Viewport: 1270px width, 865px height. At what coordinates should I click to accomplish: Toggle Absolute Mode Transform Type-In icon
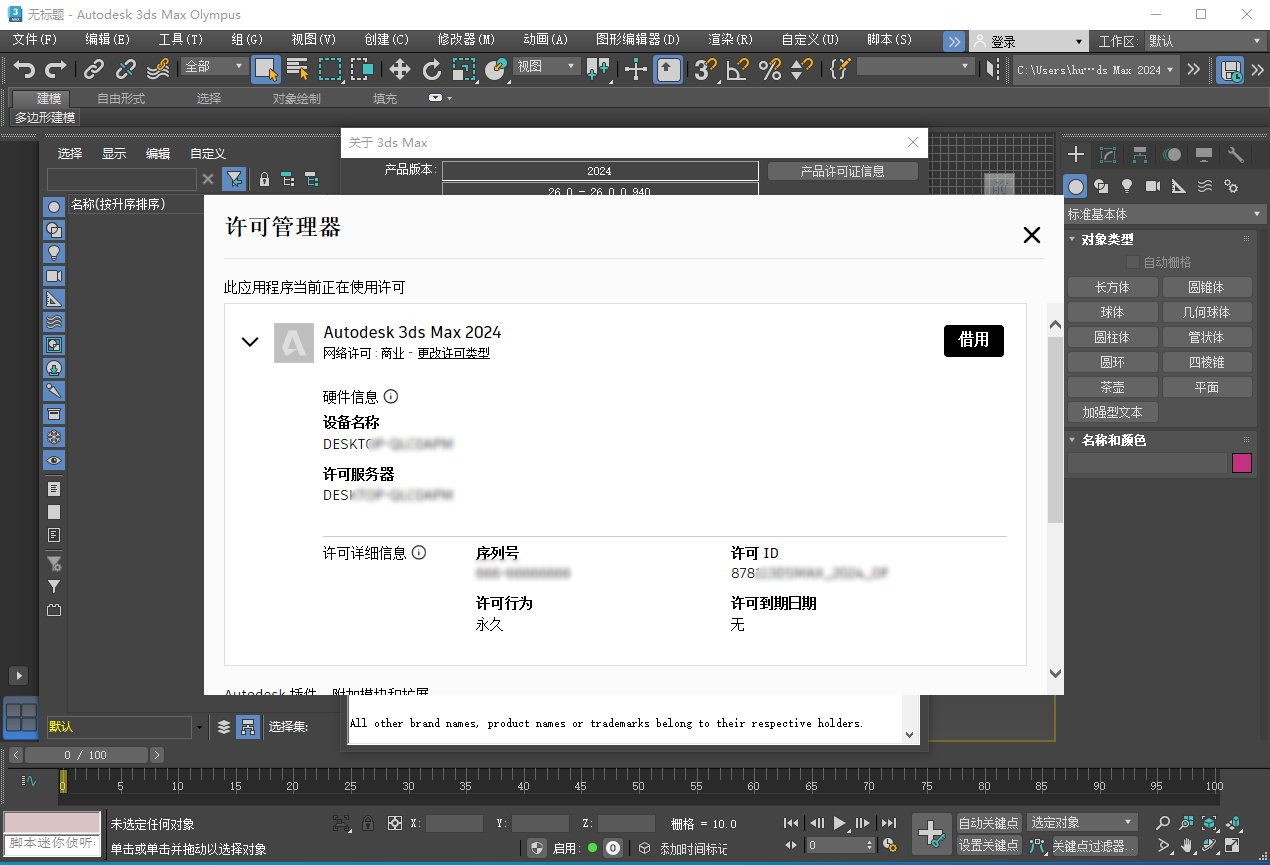pos(394,824)
